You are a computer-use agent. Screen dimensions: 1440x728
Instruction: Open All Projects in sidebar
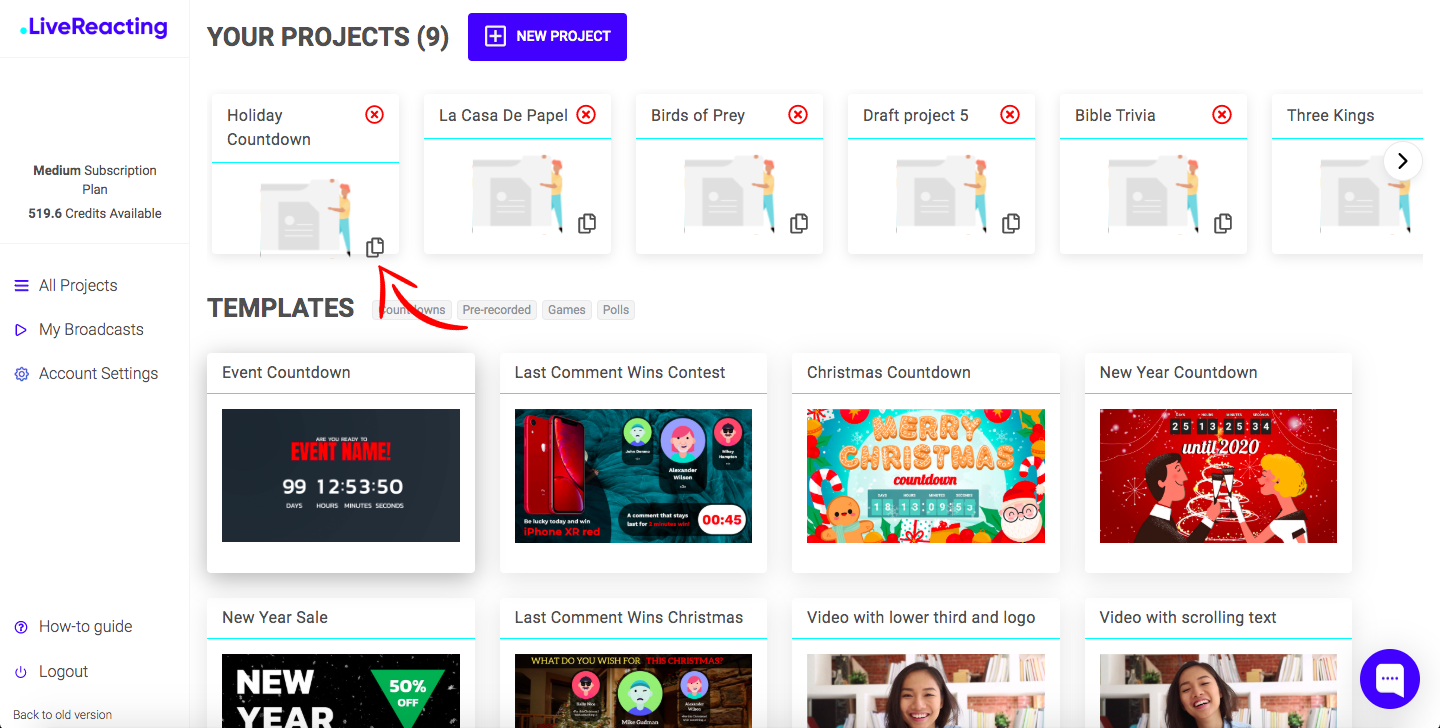pyautogui.click(x=78, y=286)
